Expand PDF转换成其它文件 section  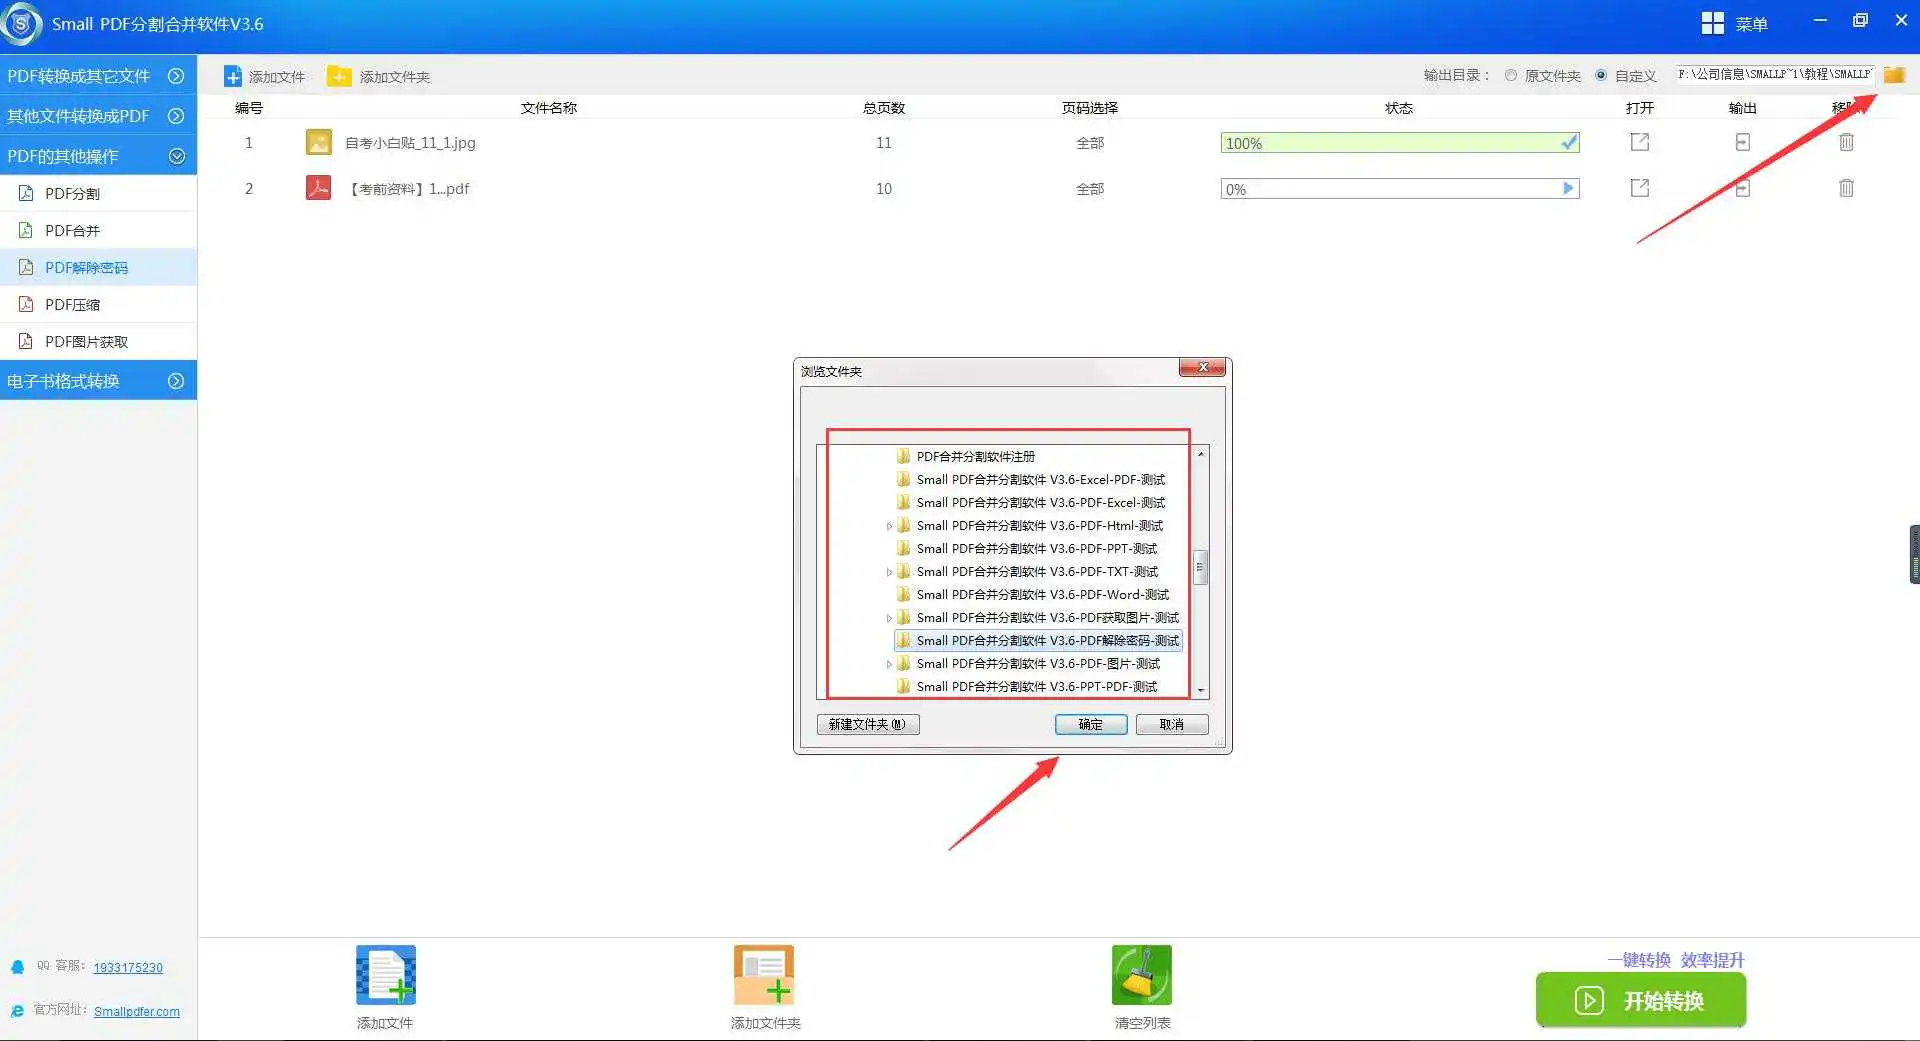(176, 76)
